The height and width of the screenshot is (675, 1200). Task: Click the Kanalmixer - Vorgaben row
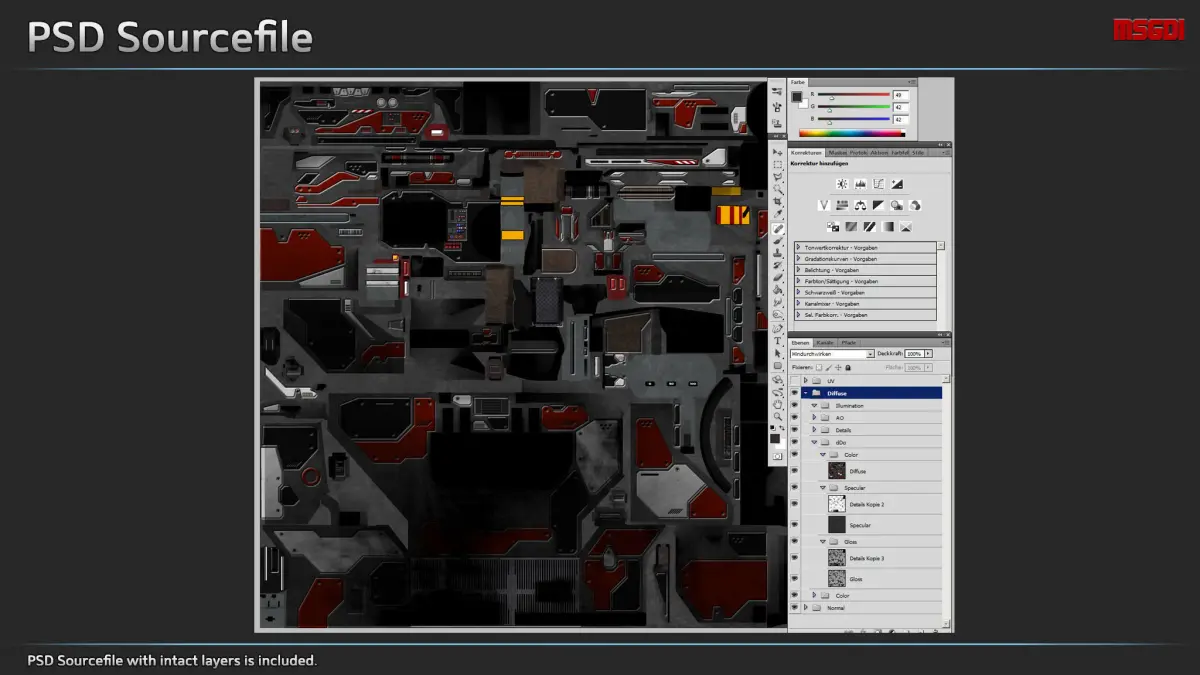point(866,303)
